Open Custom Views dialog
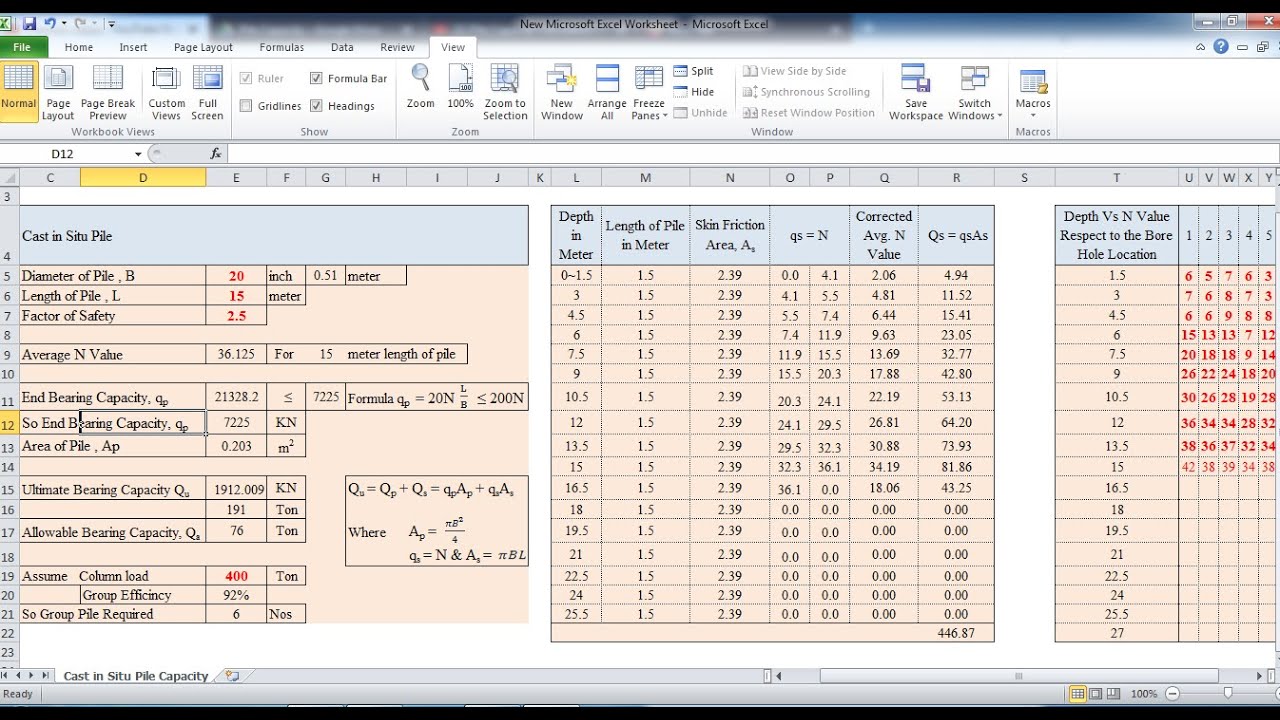 click(x=167, y=92)
